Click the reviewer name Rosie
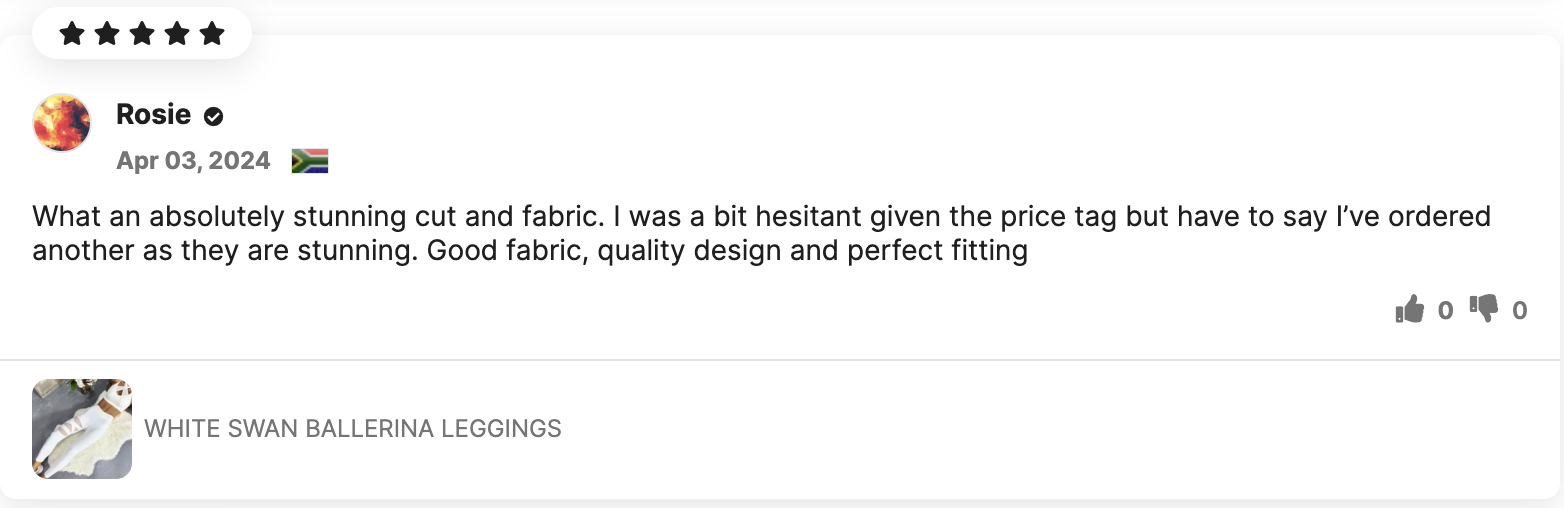1564x508 pixels. [x=153, y=115]
